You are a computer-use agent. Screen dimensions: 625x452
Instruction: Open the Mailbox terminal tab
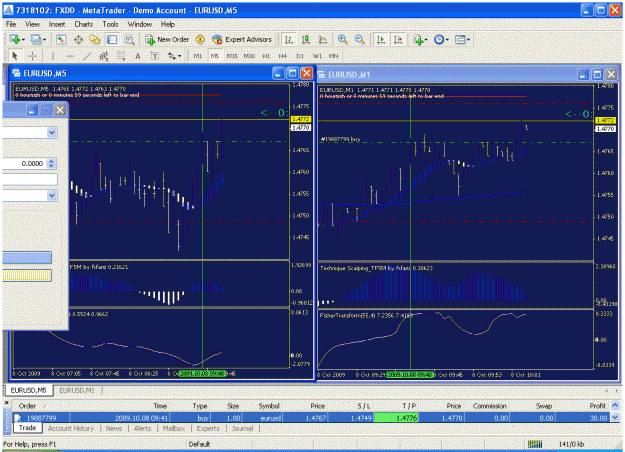174,428
